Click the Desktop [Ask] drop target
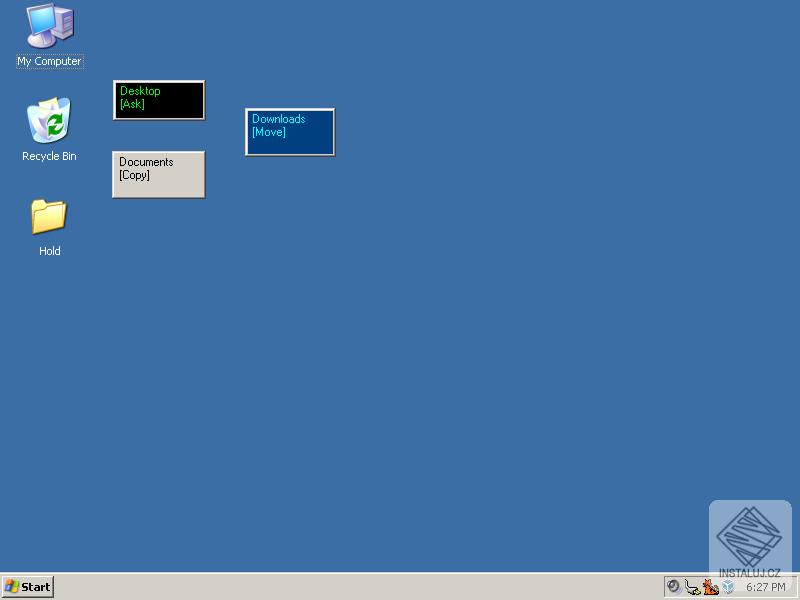This screenshot has width=800, height=600. tap(159, 100)
